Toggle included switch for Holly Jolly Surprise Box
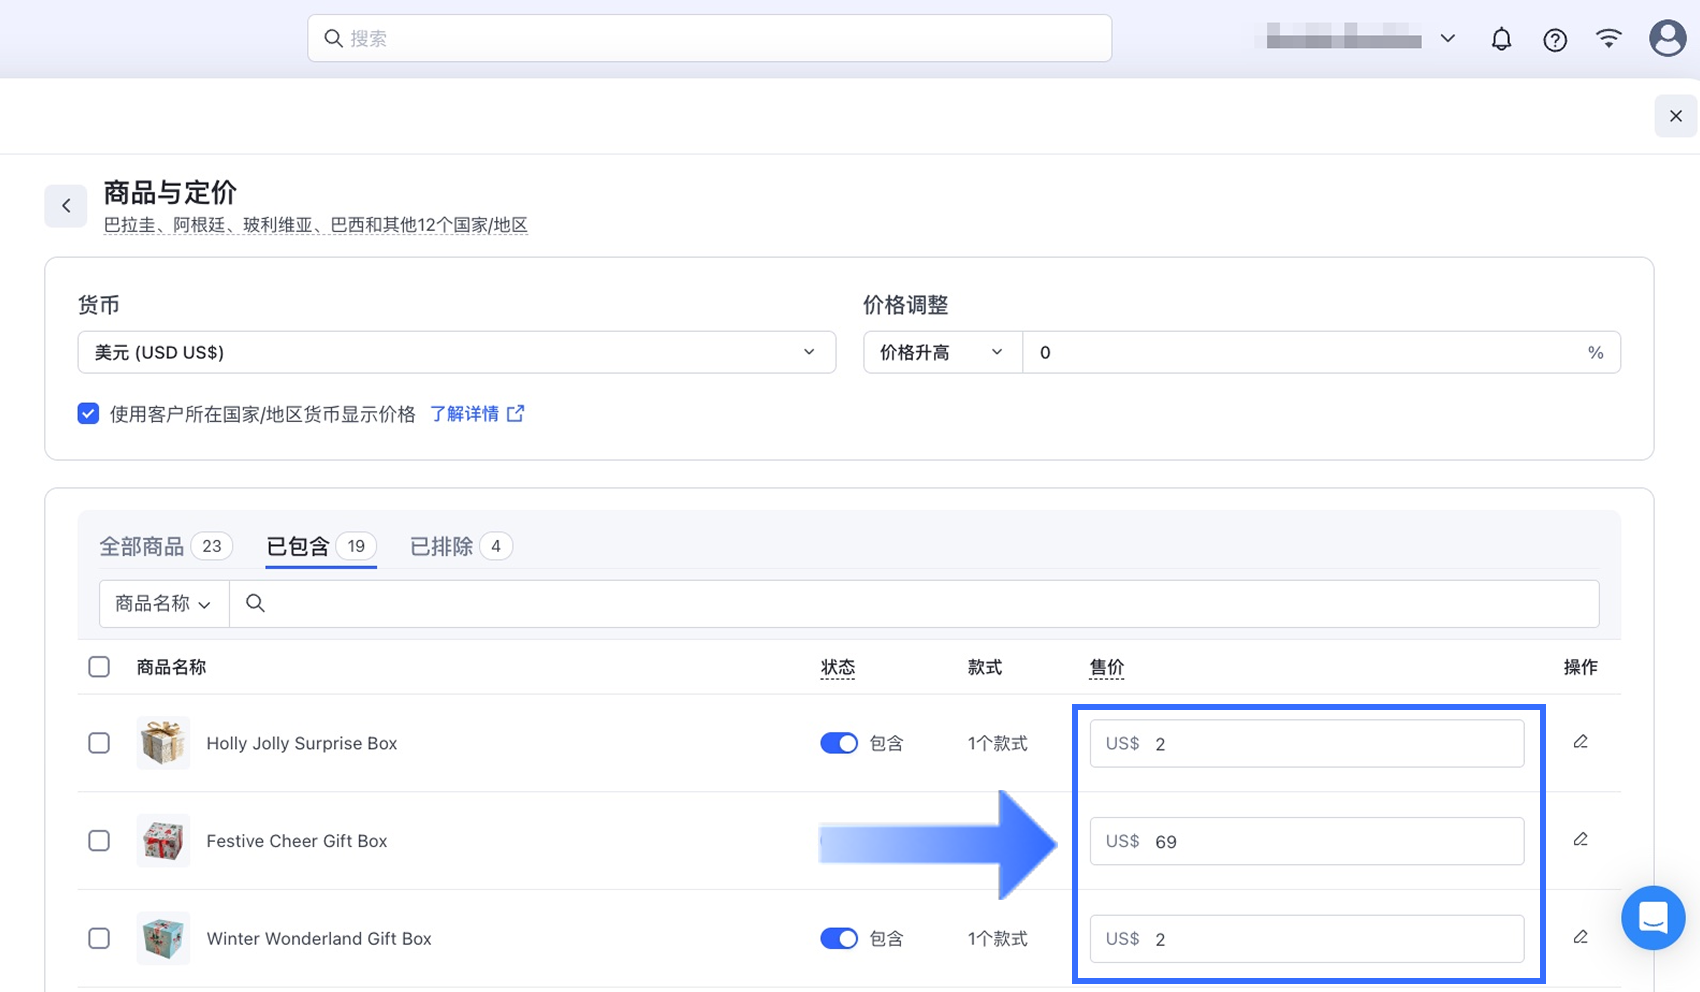The height and width of the screenshot is (992, 1700). (x=839, y=743)
